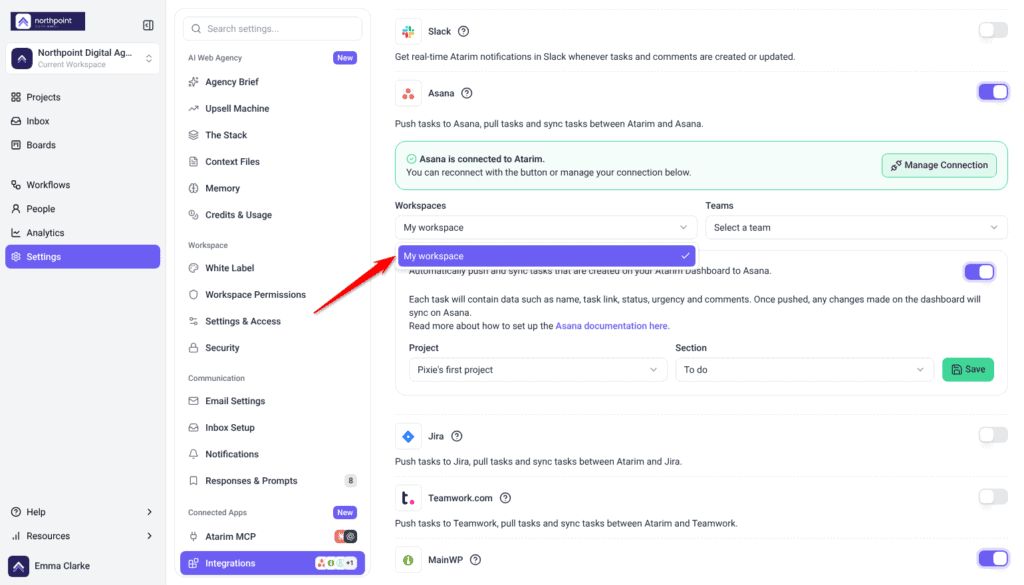Click the White Label palette icon
The height and width of the screenshot is (585, 1024).
click(193, 268)
